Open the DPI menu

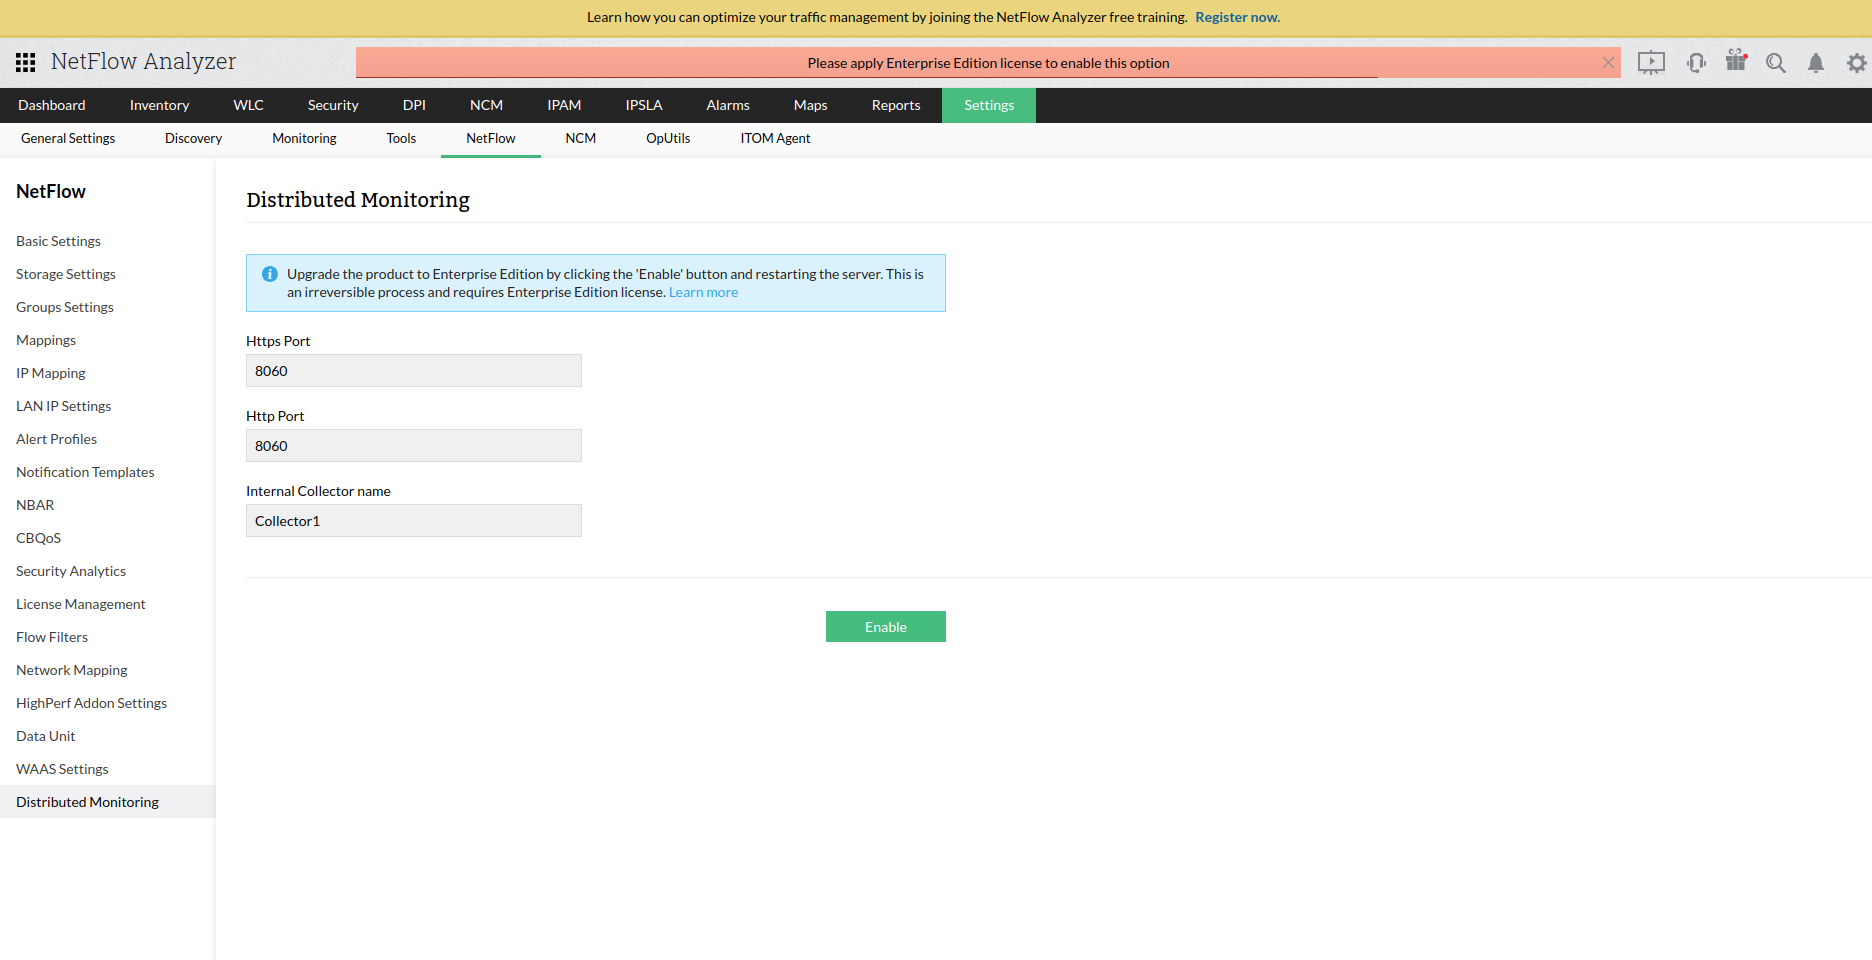click(414, 105)
